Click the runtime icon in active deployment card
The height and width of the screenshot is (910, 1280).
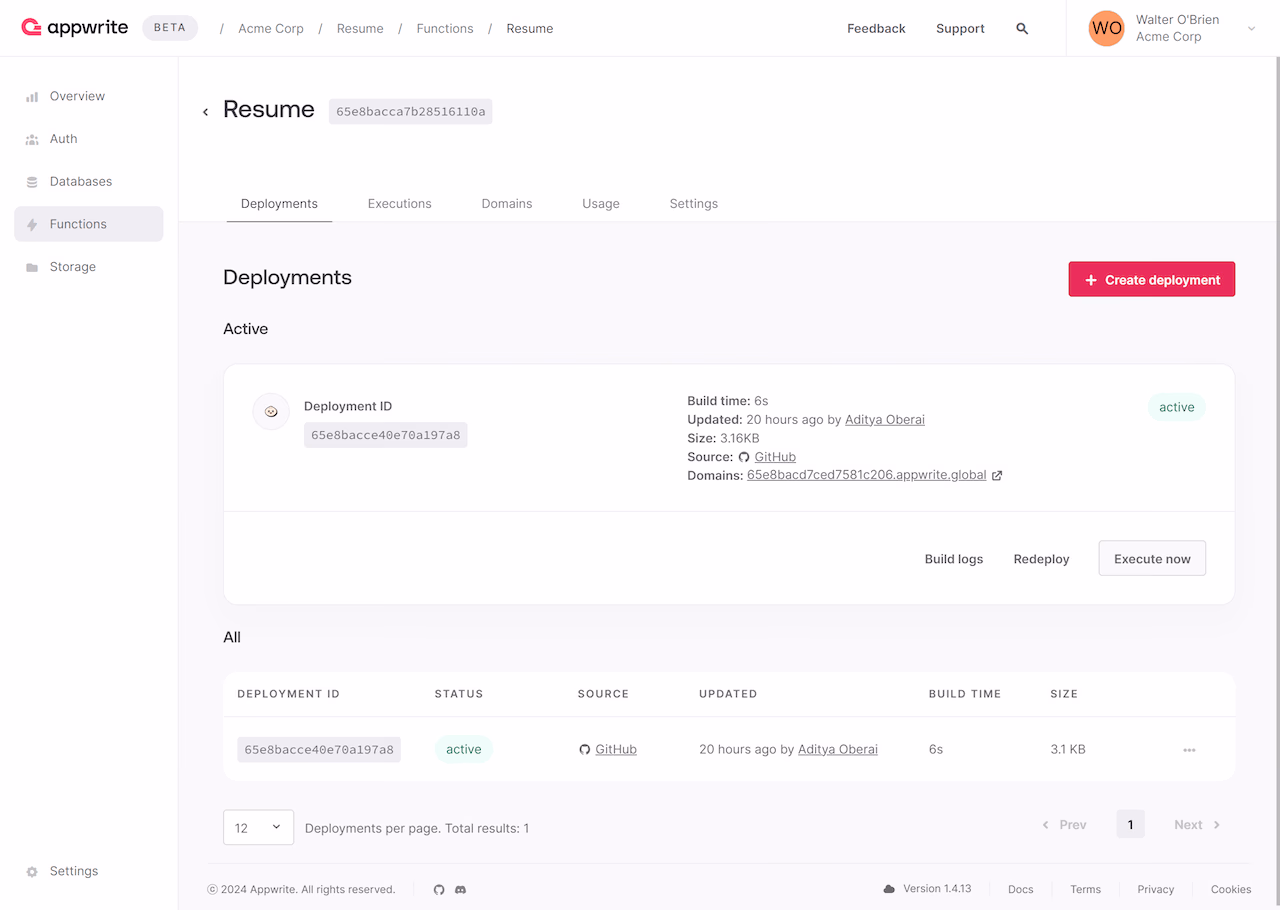click(271, 411)
